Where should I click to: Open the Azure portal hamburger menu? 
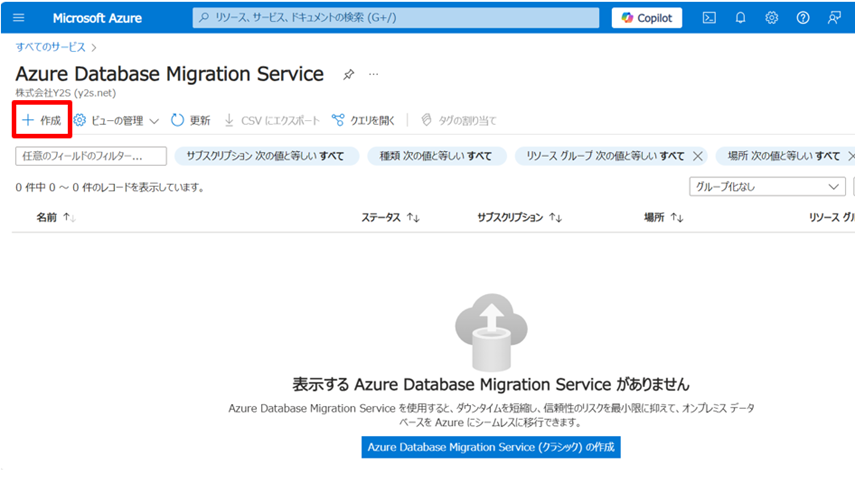[x=18, y=18]
